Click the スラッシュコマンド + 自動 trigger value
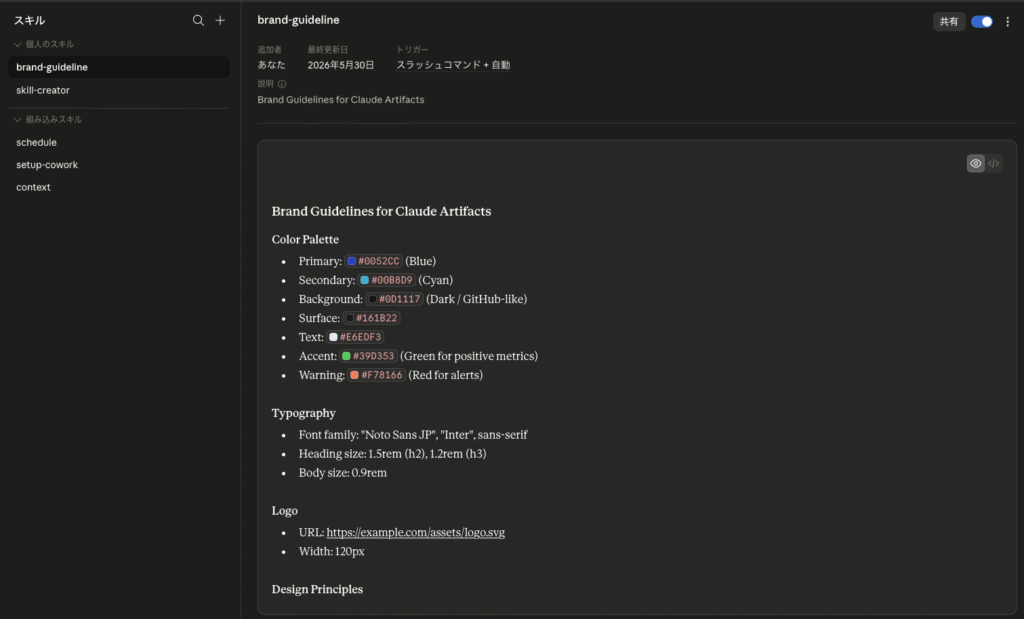The width and height of the screenshot is (1024, 619). [x=453, y=65]
